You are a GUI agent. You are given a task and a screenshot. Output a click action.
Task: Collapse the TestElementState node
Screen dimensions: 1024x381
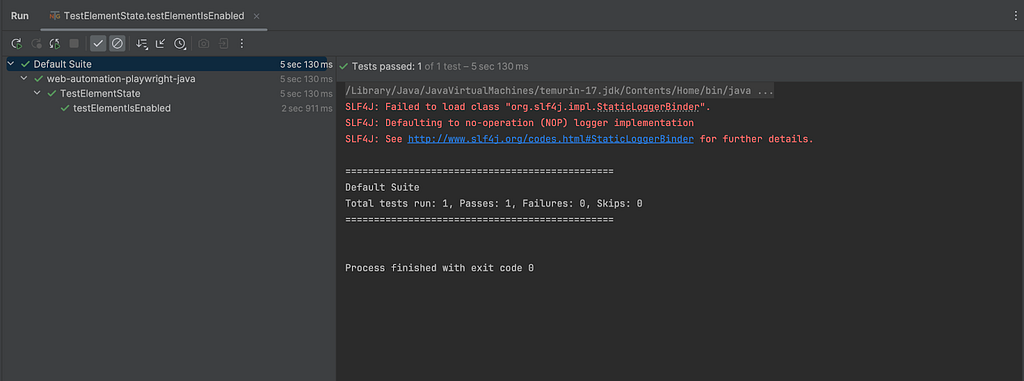coord(37,93)
